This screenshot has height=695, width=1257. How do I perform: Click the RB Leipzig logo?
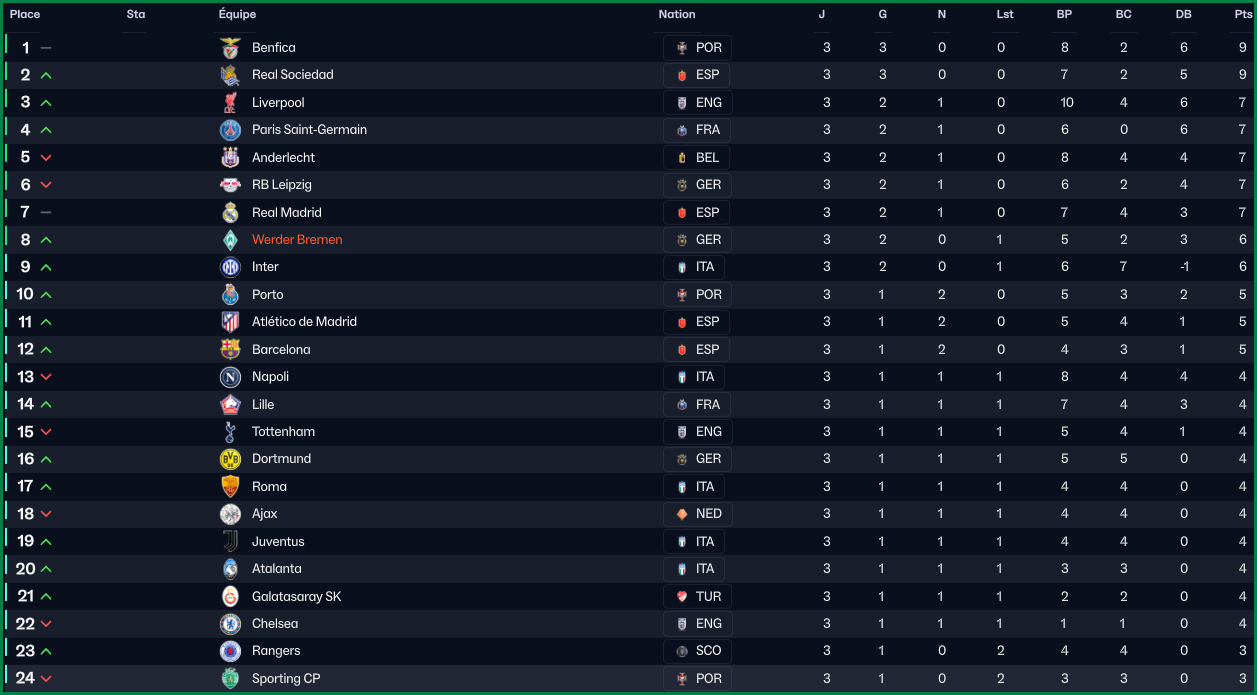[x=230, y=185]
